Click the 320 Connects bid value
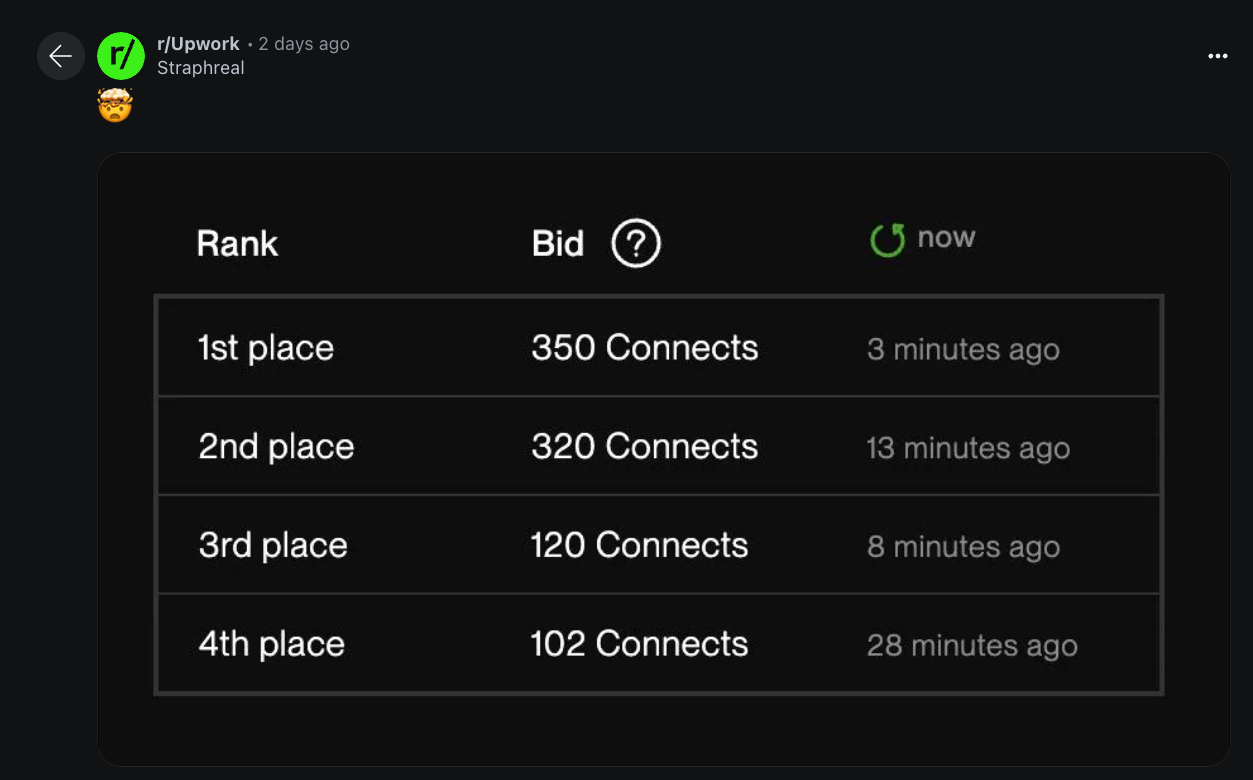This screenshot has height=780, width=1253. pyautogui.click(x=644, y=446)
